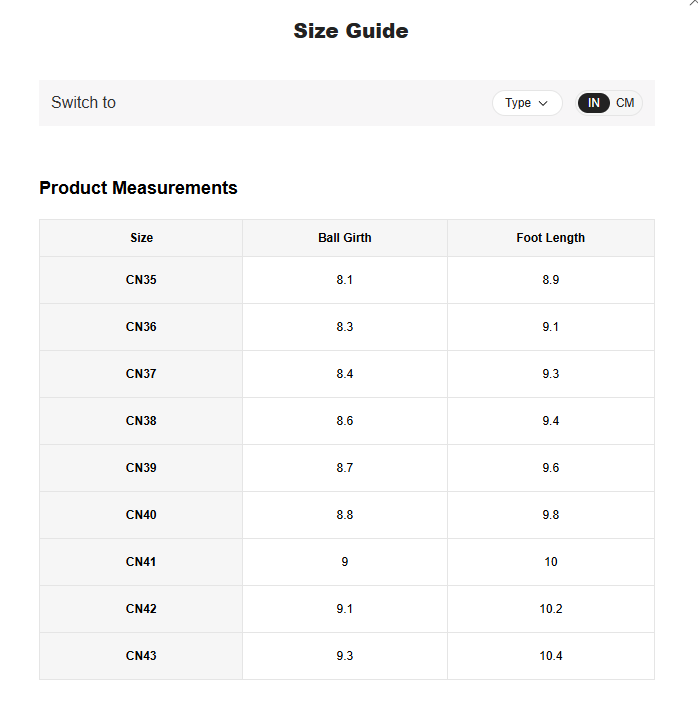Click the Foot Length column header

pos(551,238)
